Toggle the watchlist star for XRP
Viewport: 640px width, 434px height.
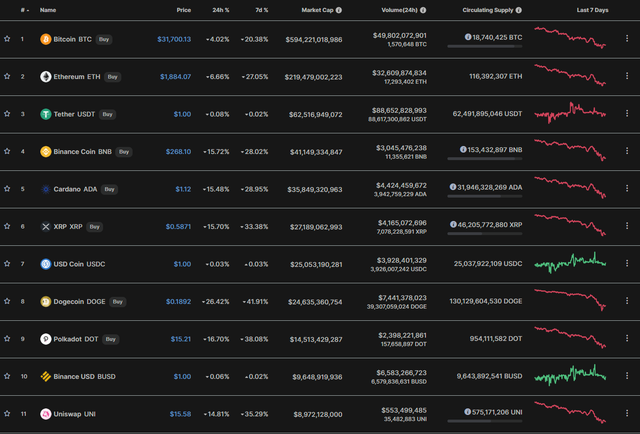pyautogui.click(x=7, y=226)
